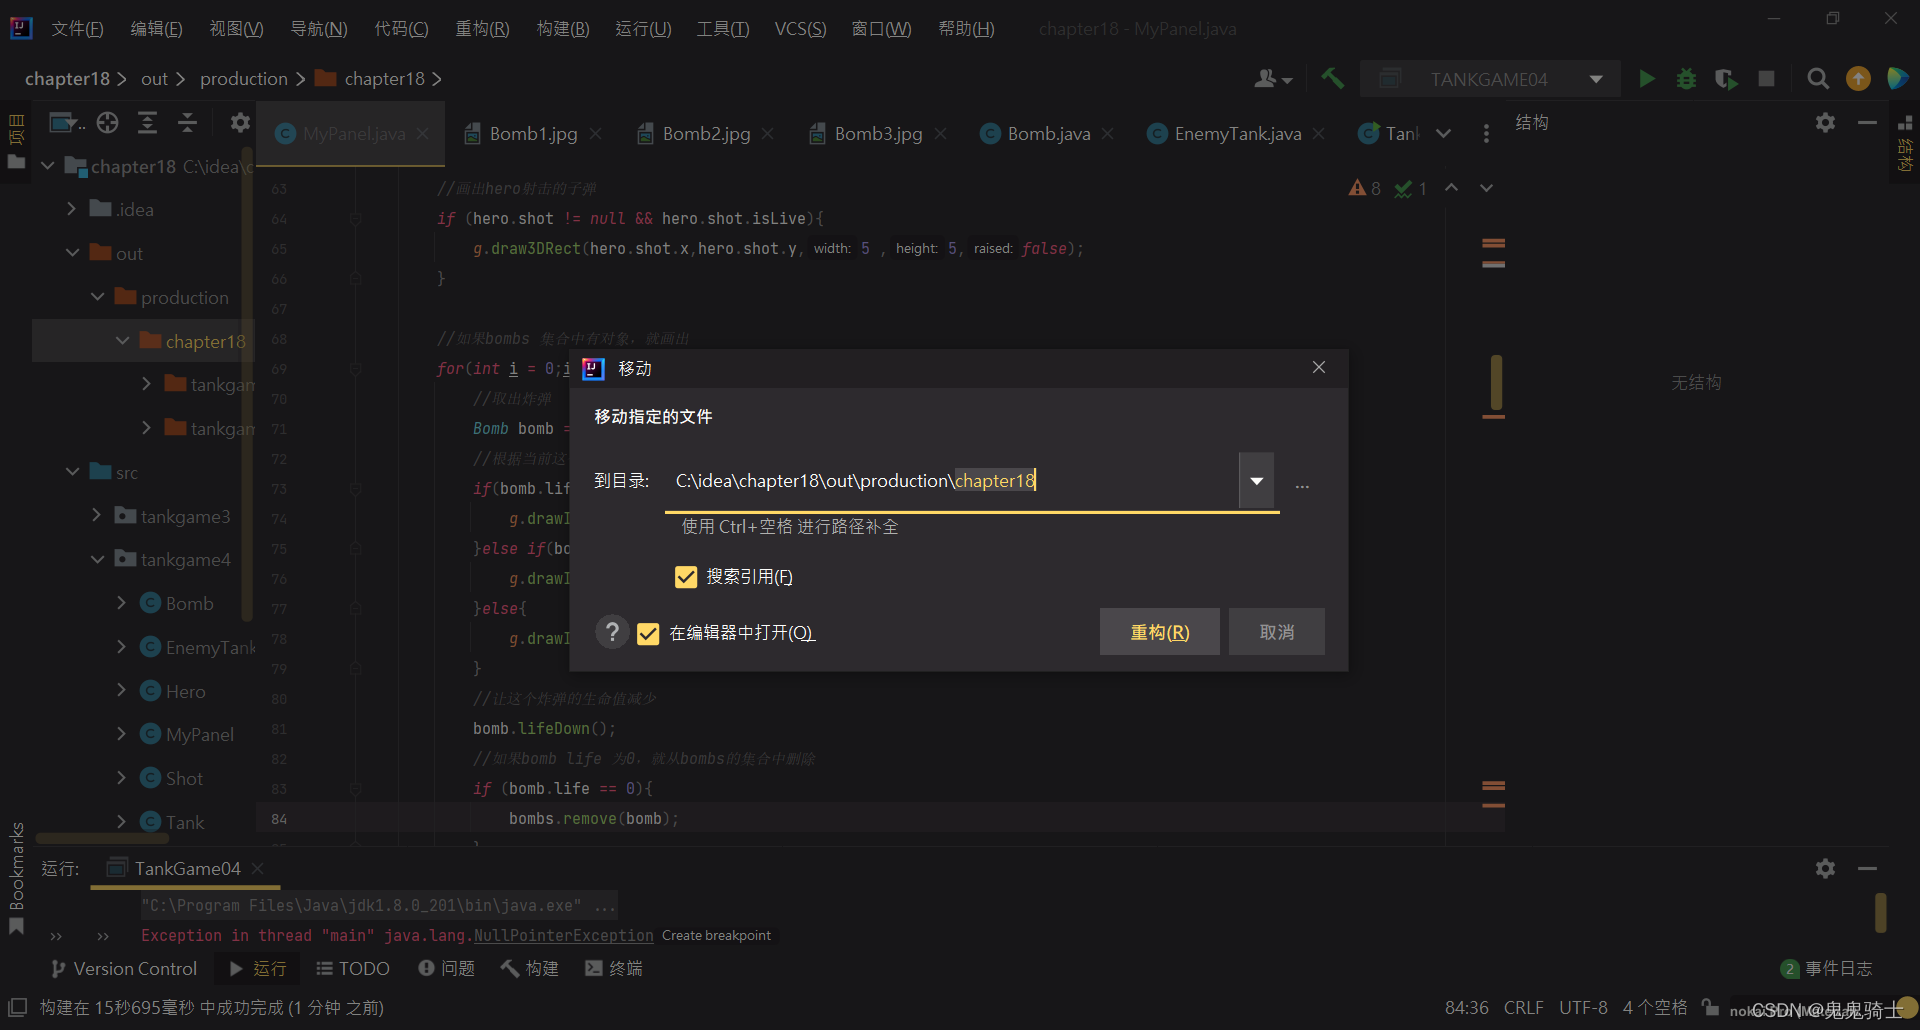Start debugging with the bug icon

(x=1686, y=78)
